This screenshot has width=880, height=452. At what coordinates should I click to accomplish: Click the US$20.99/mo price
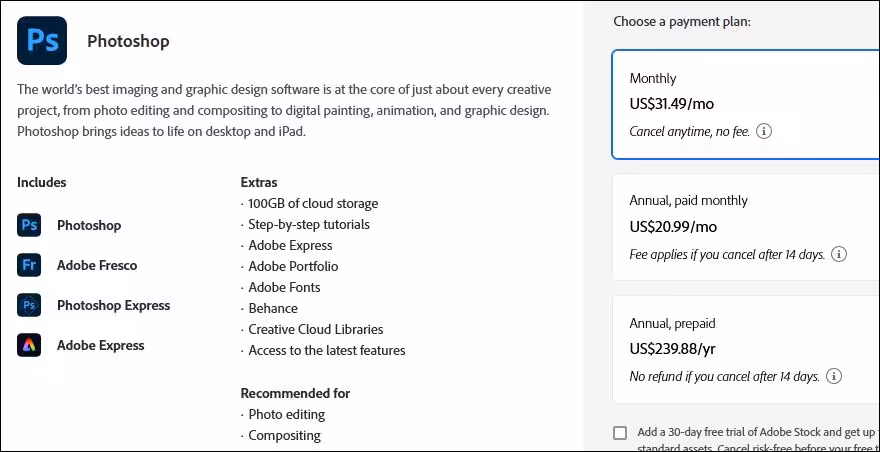pyautogui.click(x=673, y=227)
